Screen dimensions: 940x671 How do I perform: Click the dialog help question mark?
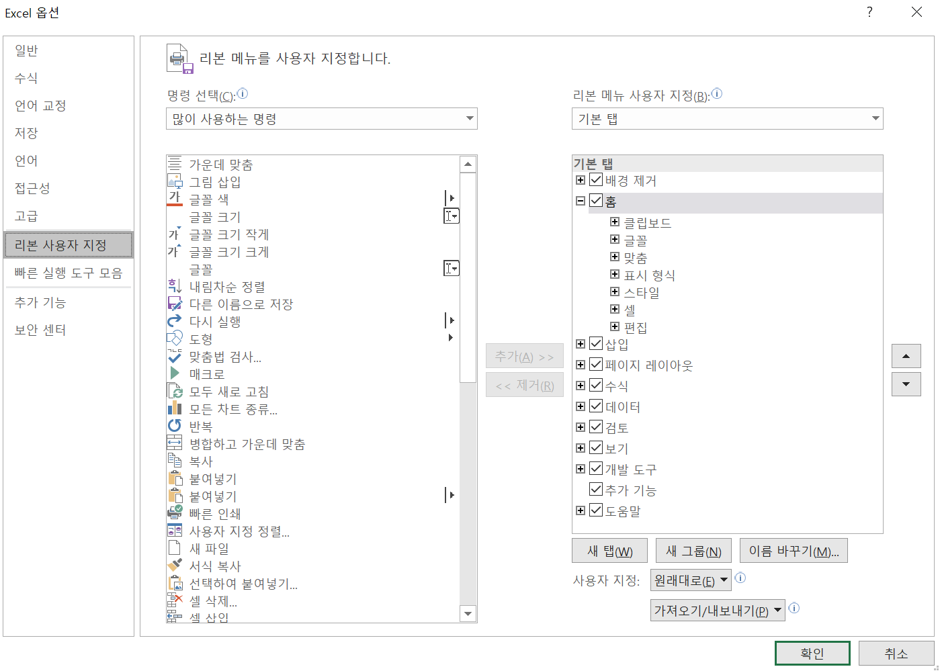[869, 12]
